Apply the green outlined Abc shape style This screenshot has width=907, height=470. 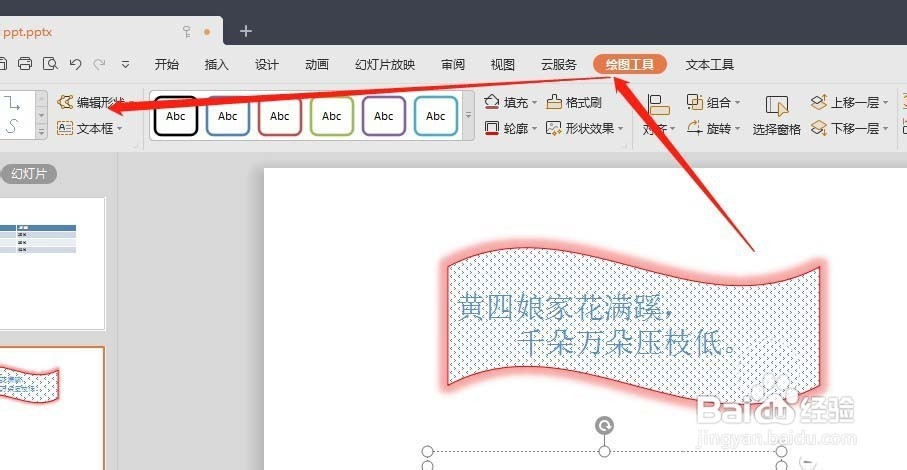click(x=331, y=116)
